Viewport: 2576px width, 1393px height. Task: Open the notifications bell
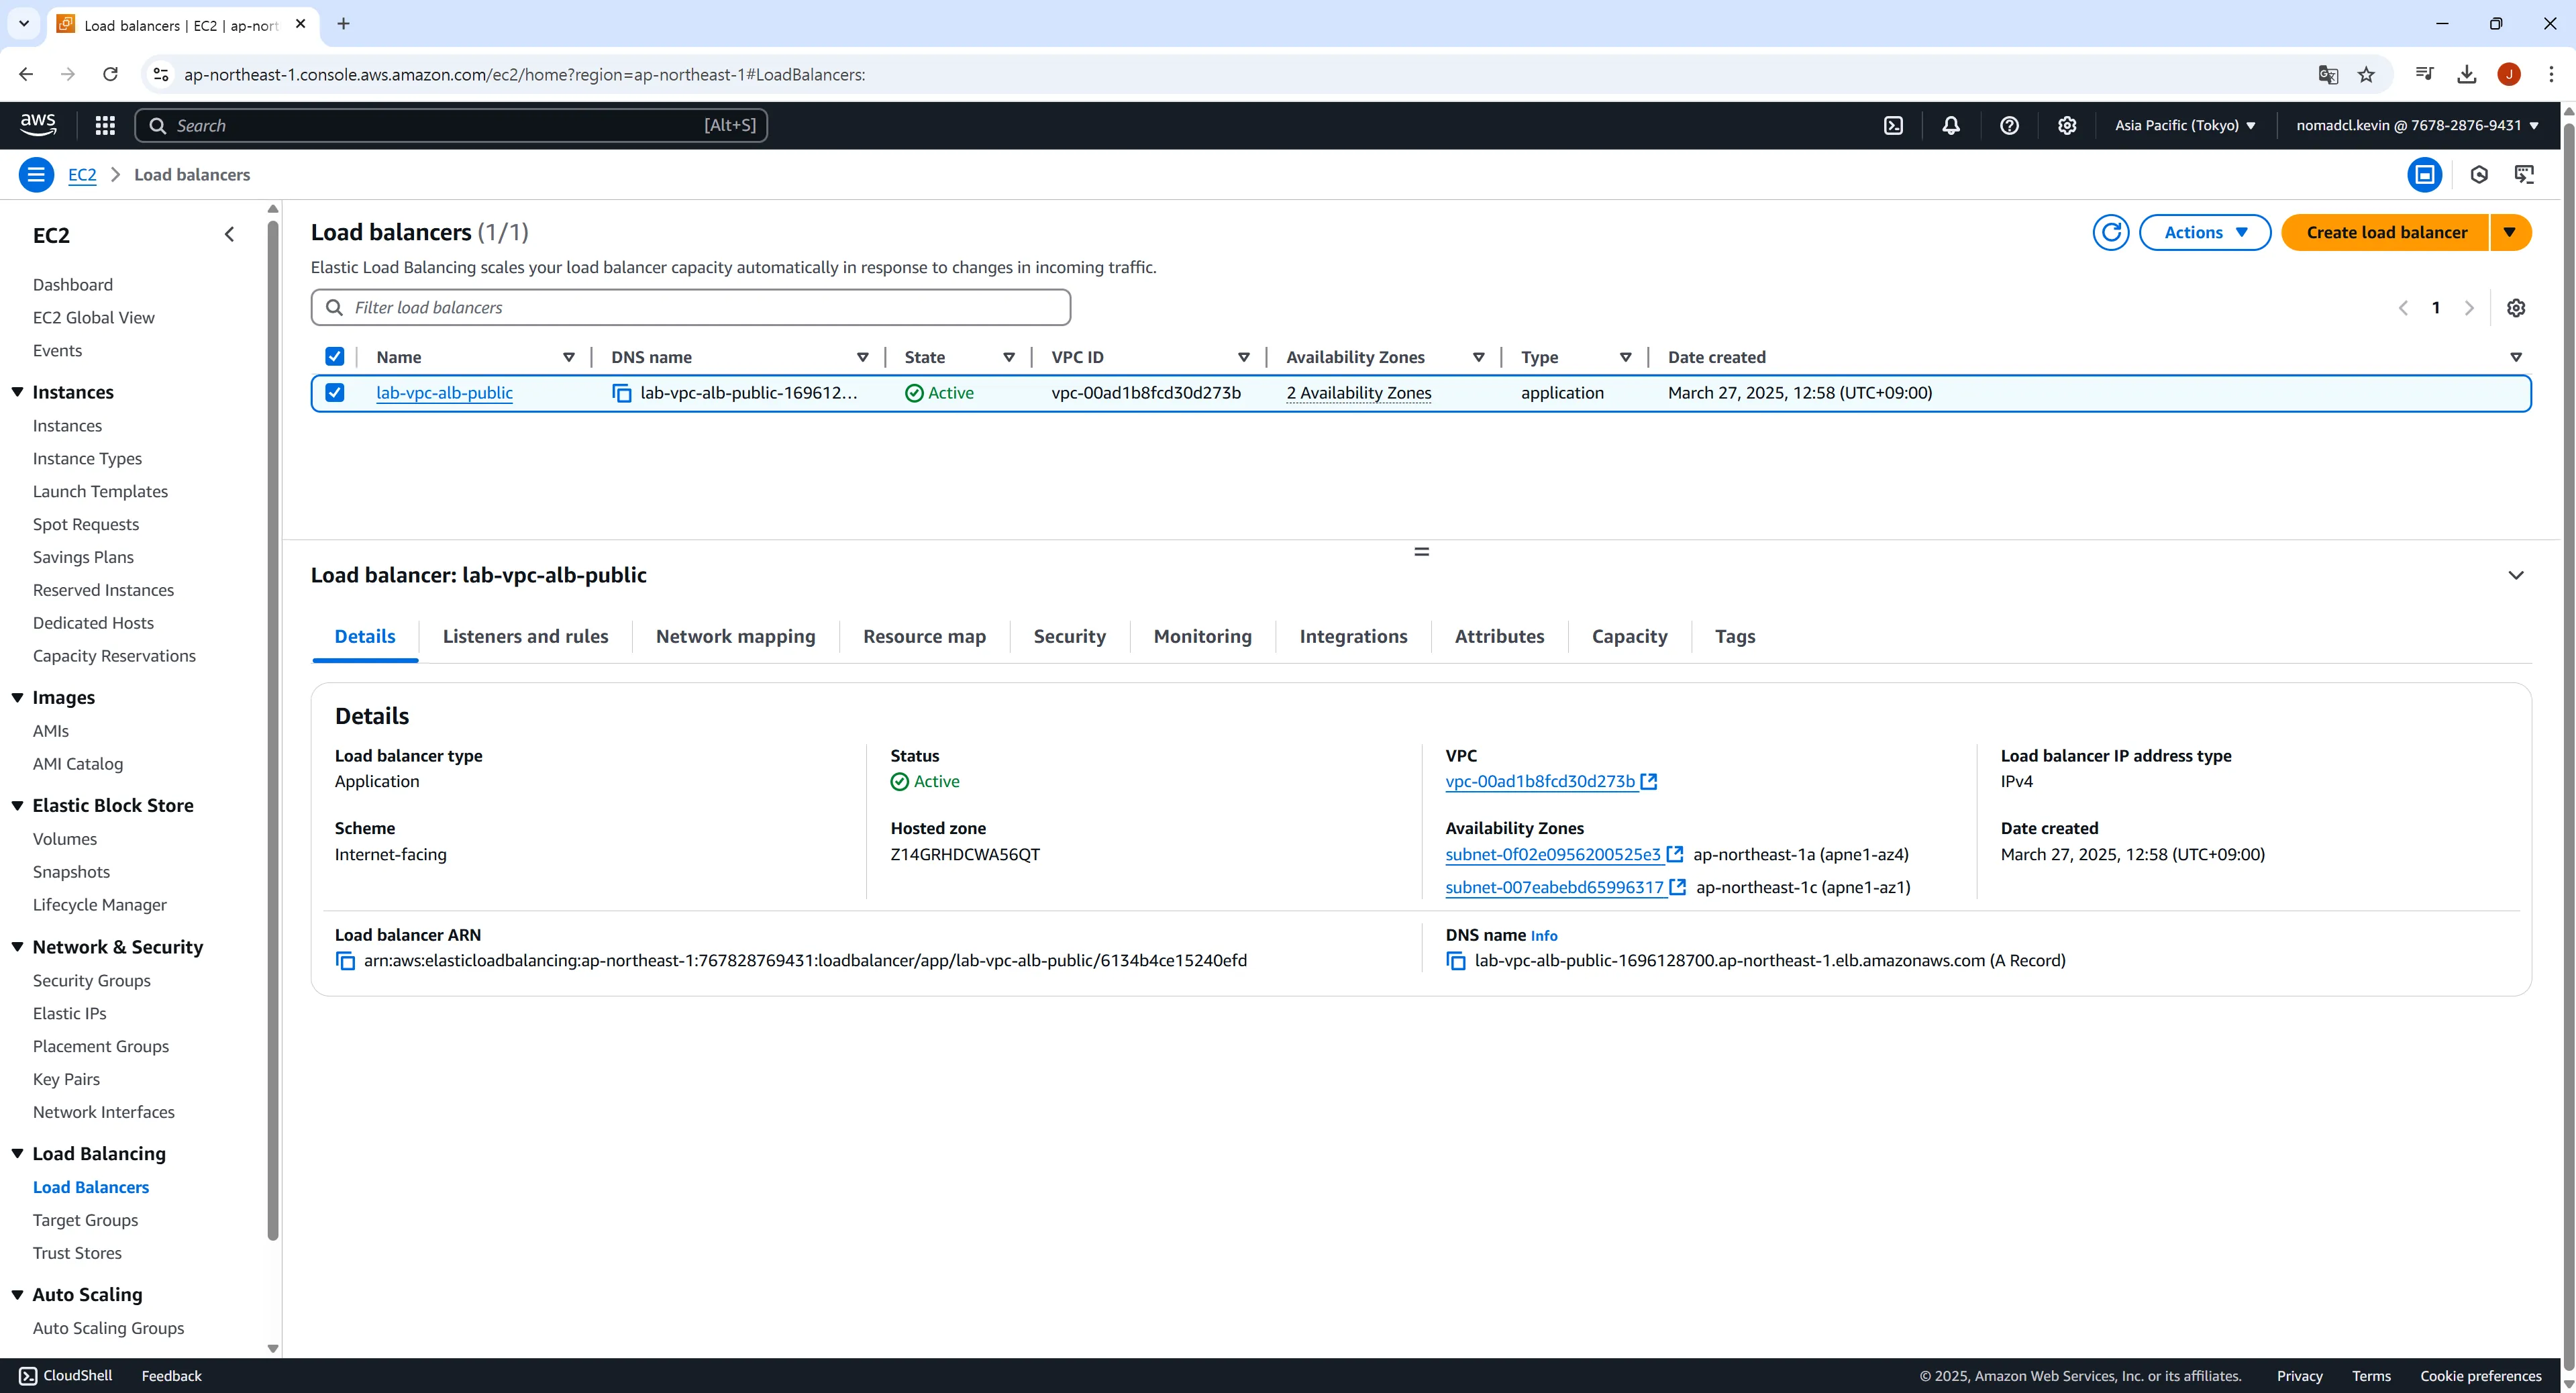(x=1950, y=125)
